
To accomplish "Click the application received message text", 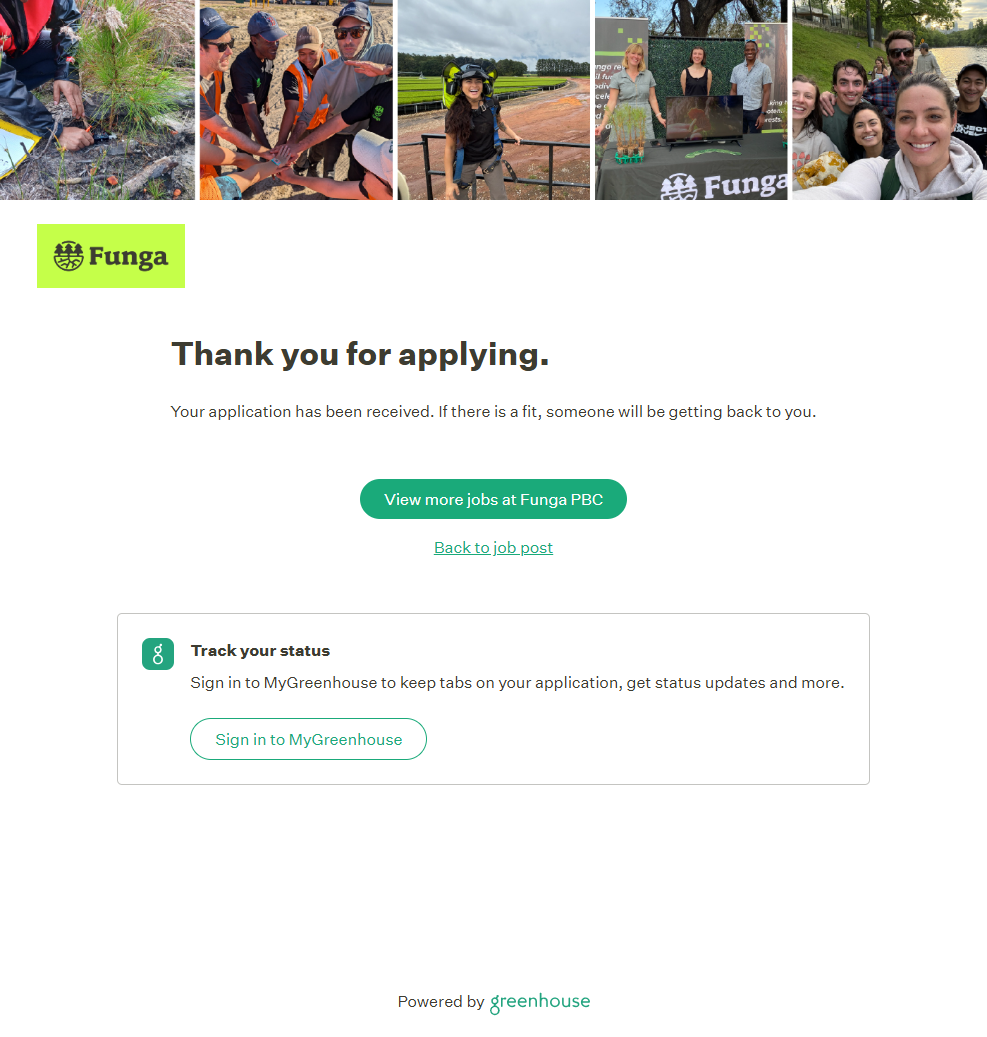I will tap(494, 412).
